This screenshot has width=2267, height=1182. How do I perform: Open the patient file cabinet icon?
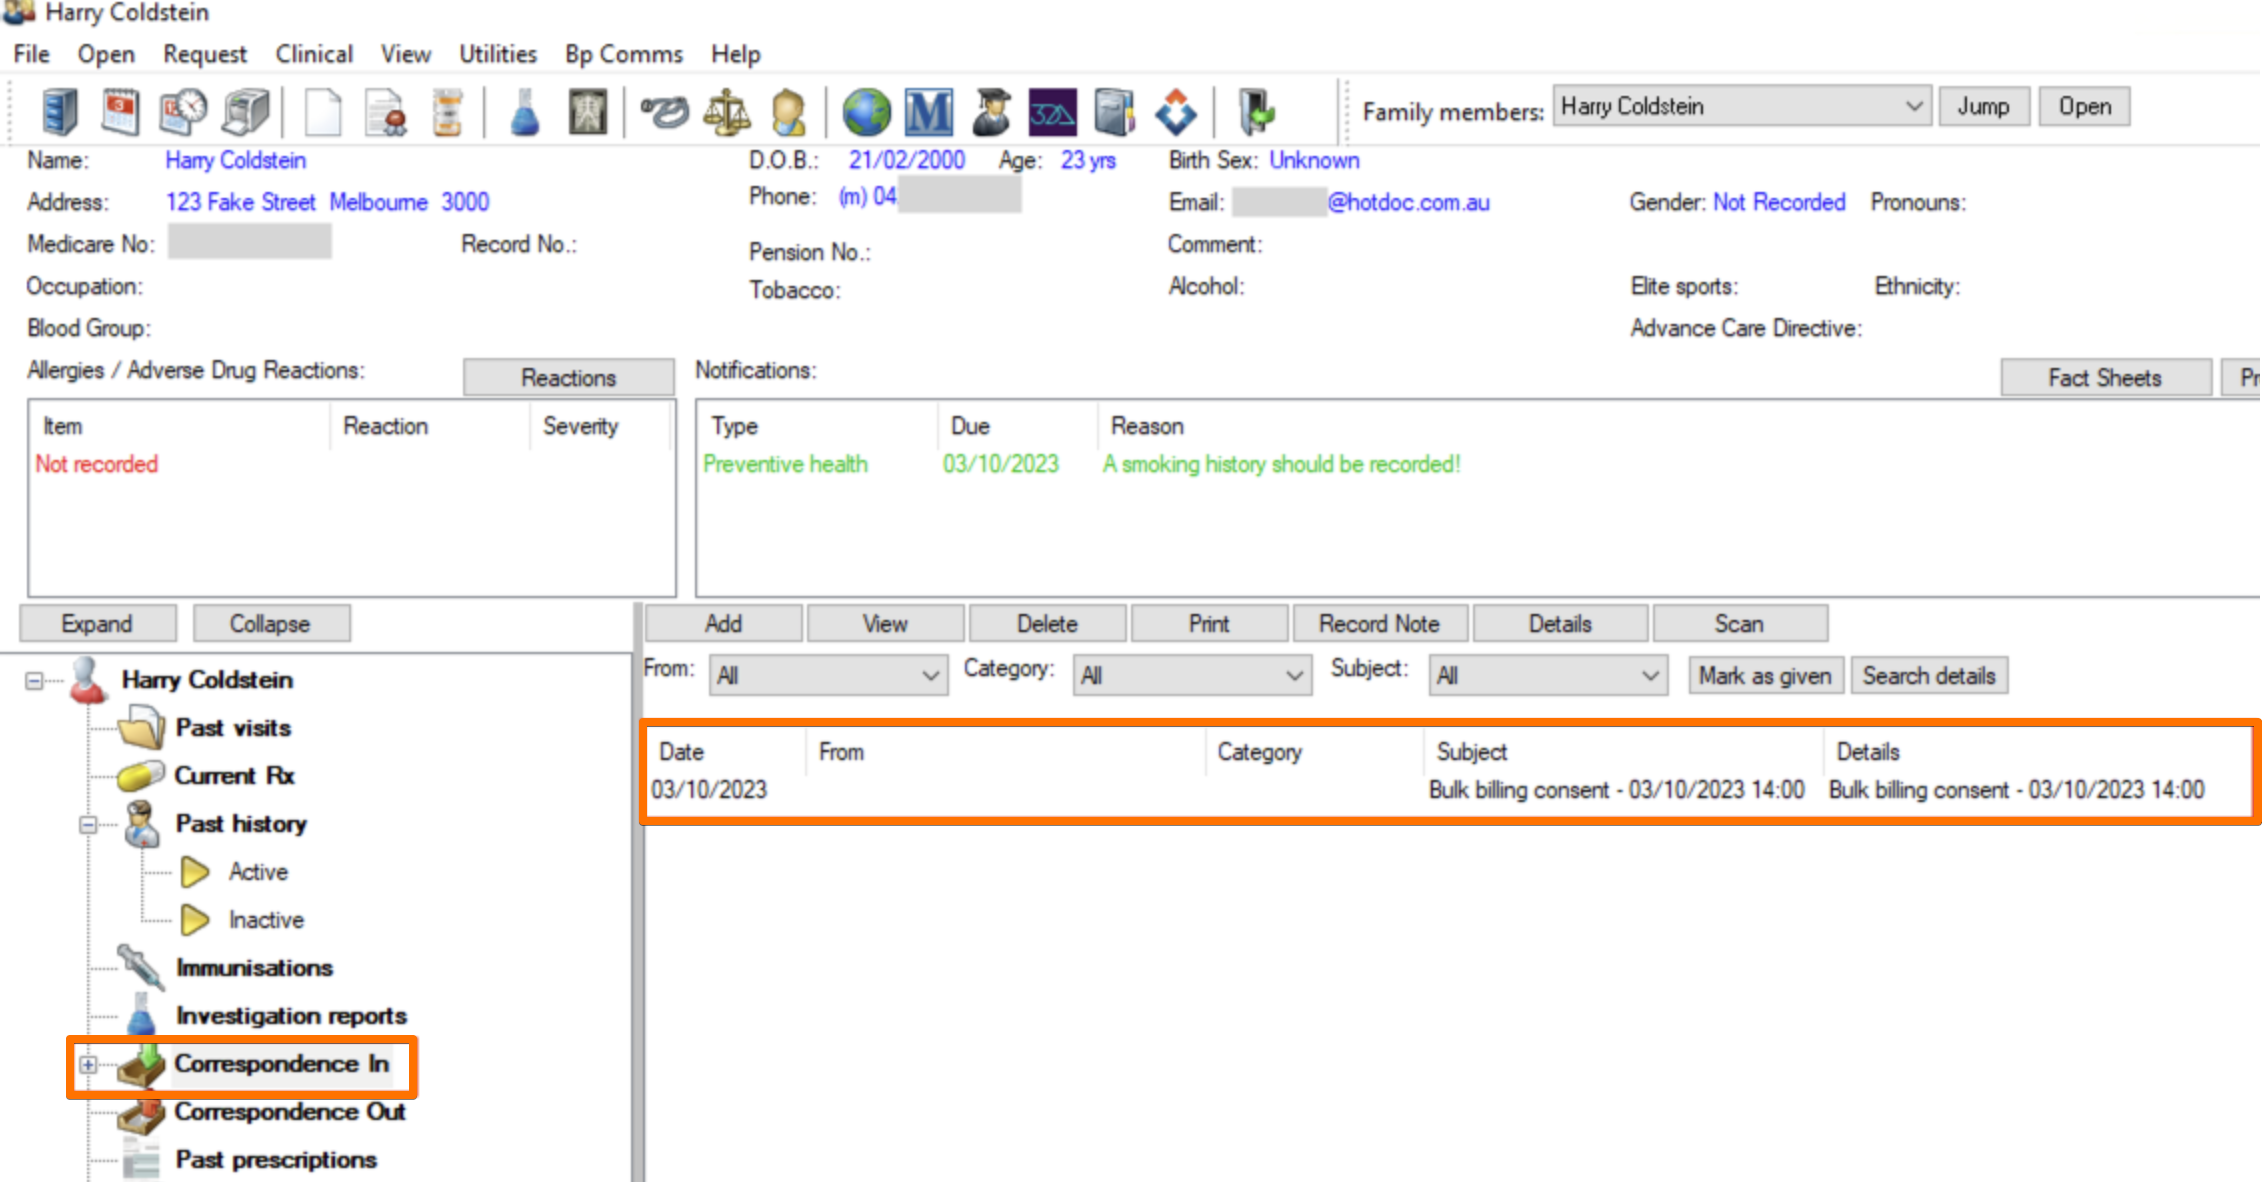60,112
